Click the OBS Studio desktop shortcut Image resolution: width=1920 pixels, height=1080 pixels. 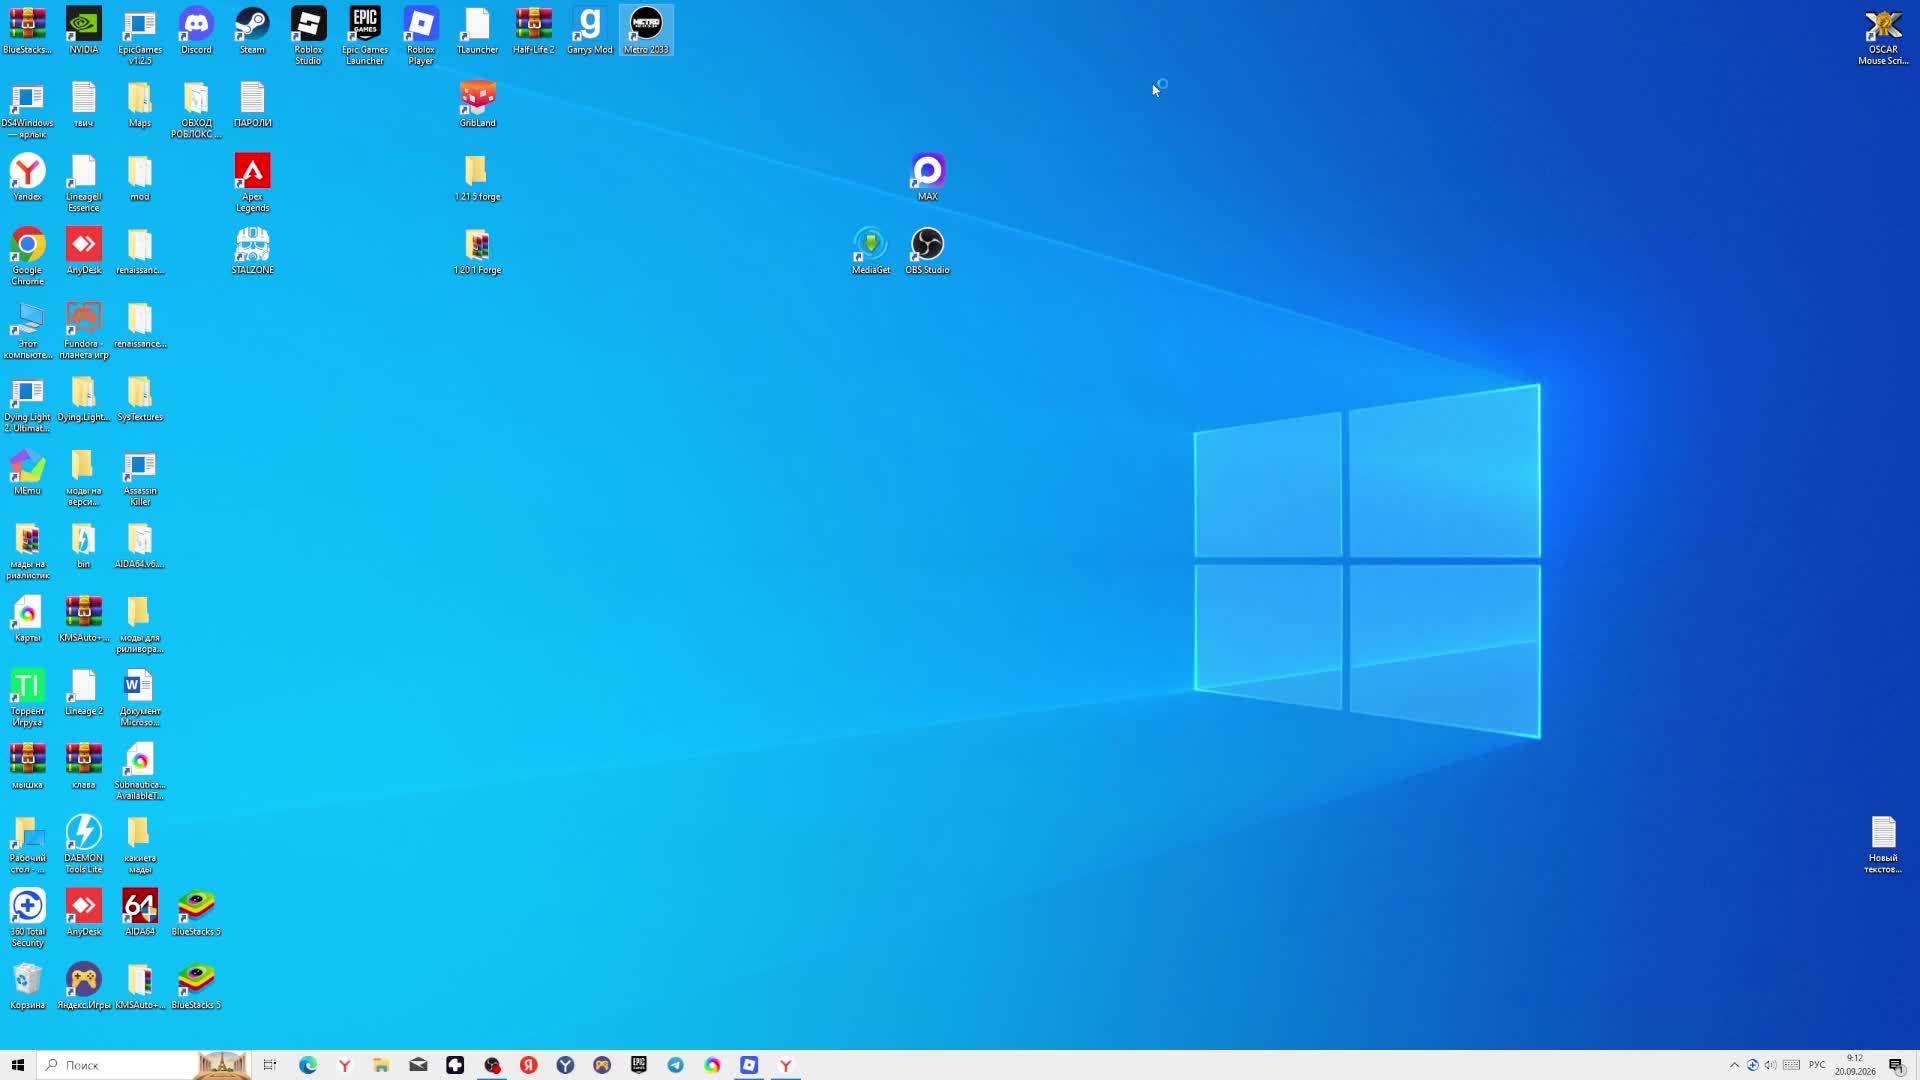[x=927, y=250]
